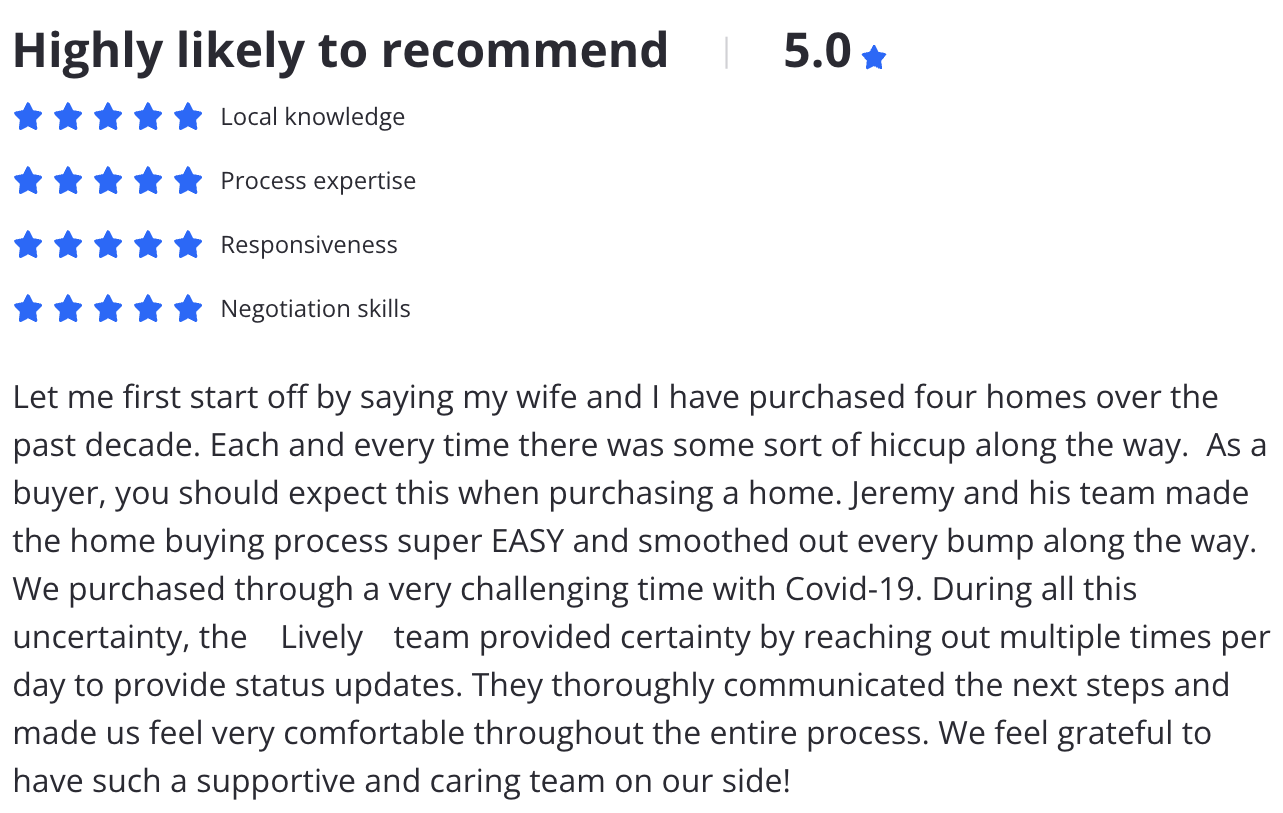1283x813 pixels.
Task: Click the fifth star of Local knowledge
Action: [x=188, y=117]
